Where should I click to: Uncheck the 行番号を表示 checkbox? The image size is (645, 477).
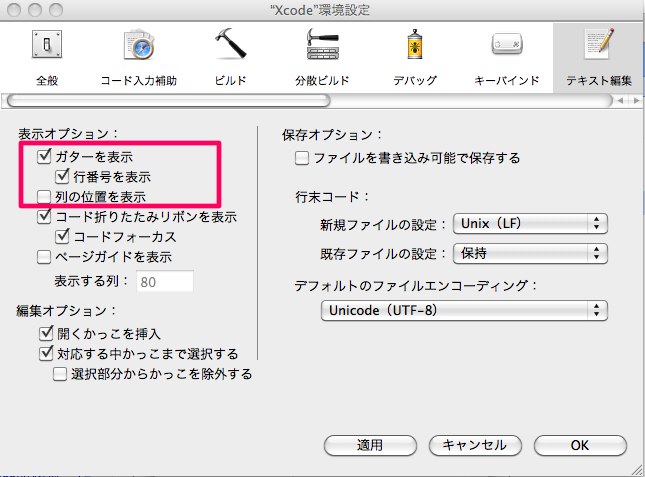click(x=62, y=176)
